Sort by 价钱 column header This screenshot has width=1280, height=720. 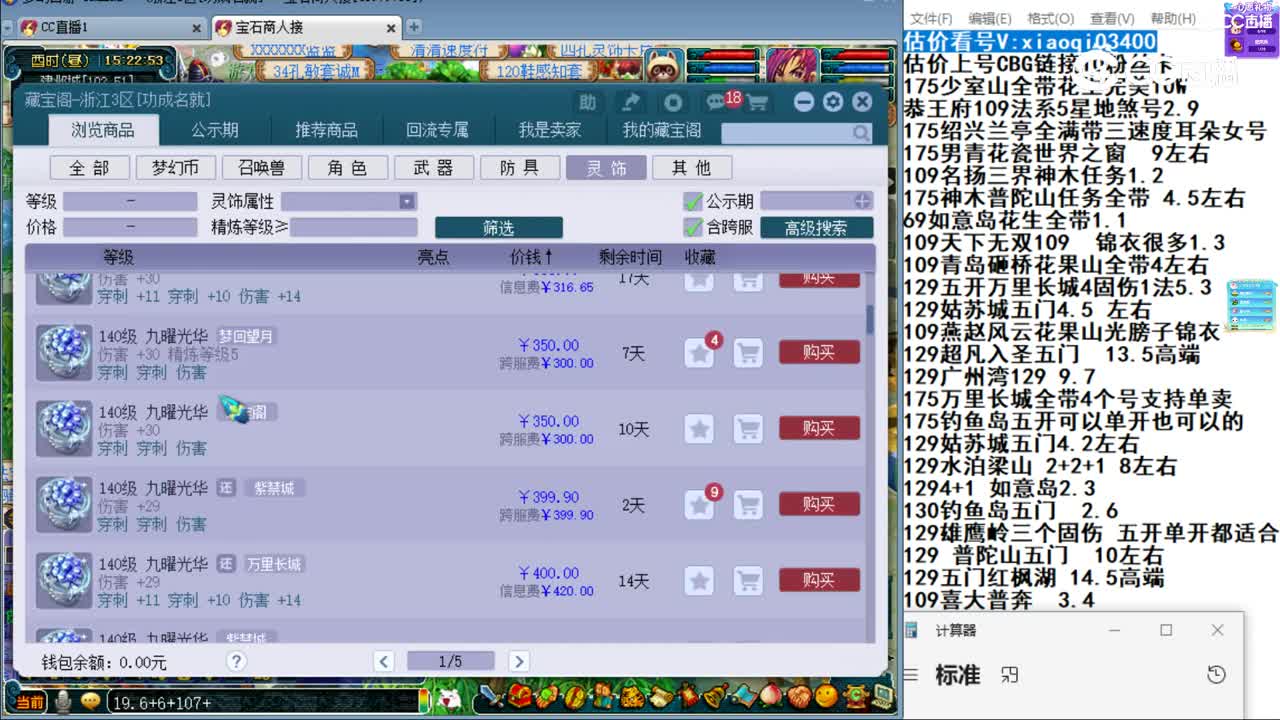click(x=531, y=258)
